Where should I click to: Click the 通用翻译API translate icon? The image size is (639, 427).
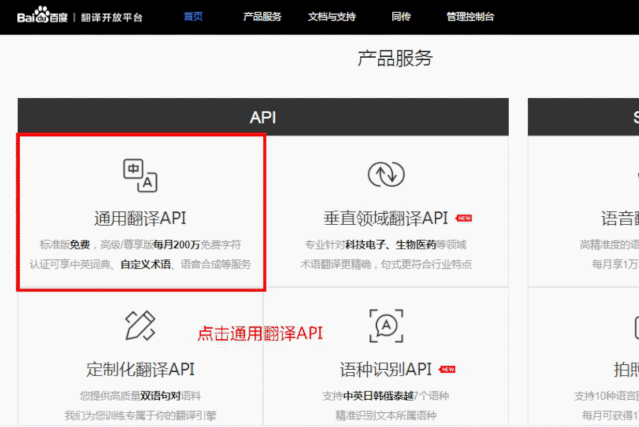point(140,175)
